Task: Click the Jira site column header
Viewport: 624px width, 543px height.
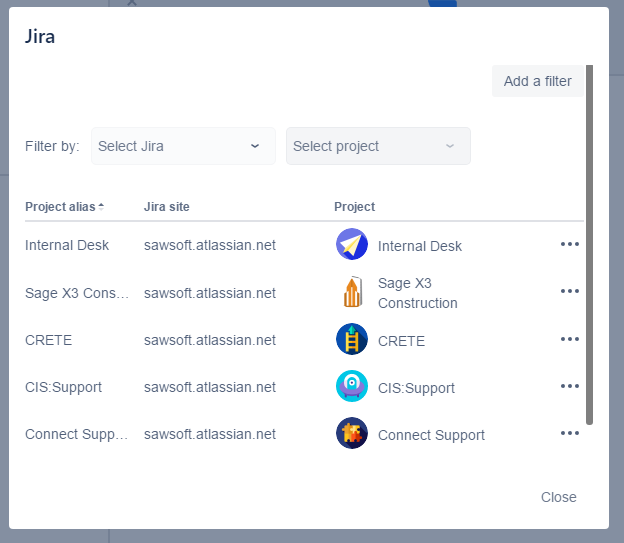Action: coord(166,207)
